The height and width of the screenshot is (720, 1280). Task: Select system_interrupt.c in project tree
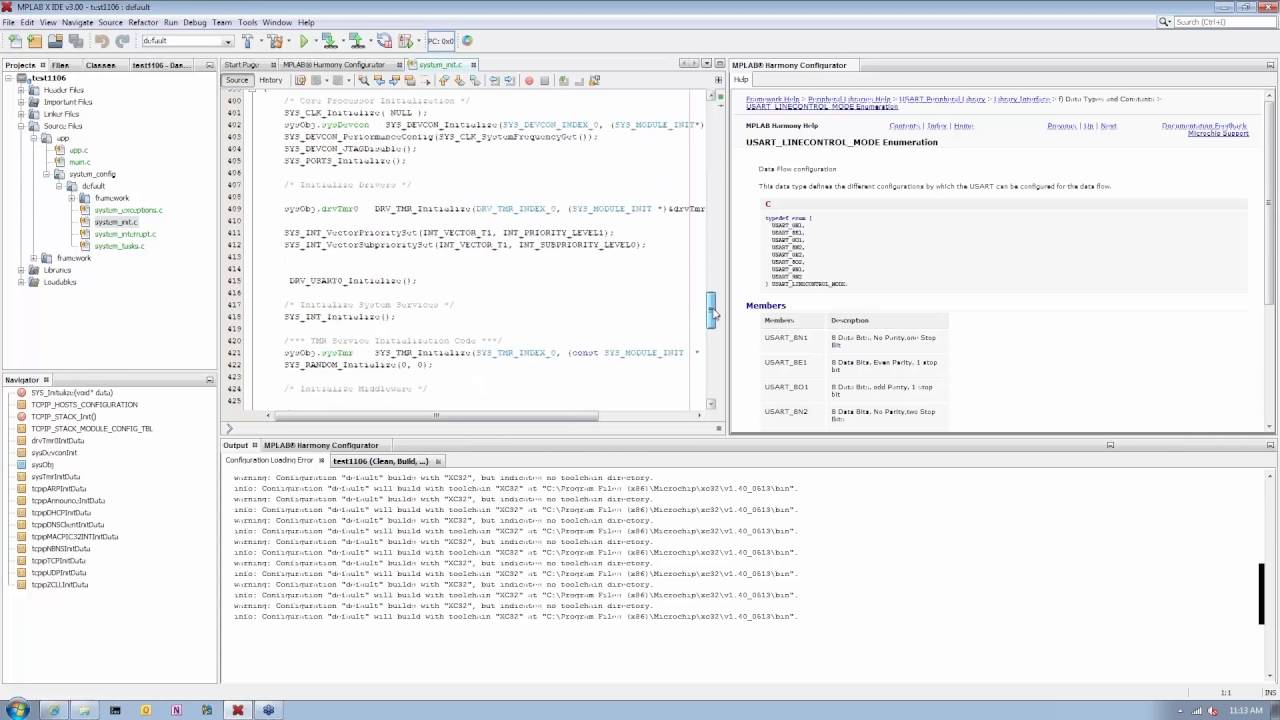pyautogui.click(x=125, y=234)
